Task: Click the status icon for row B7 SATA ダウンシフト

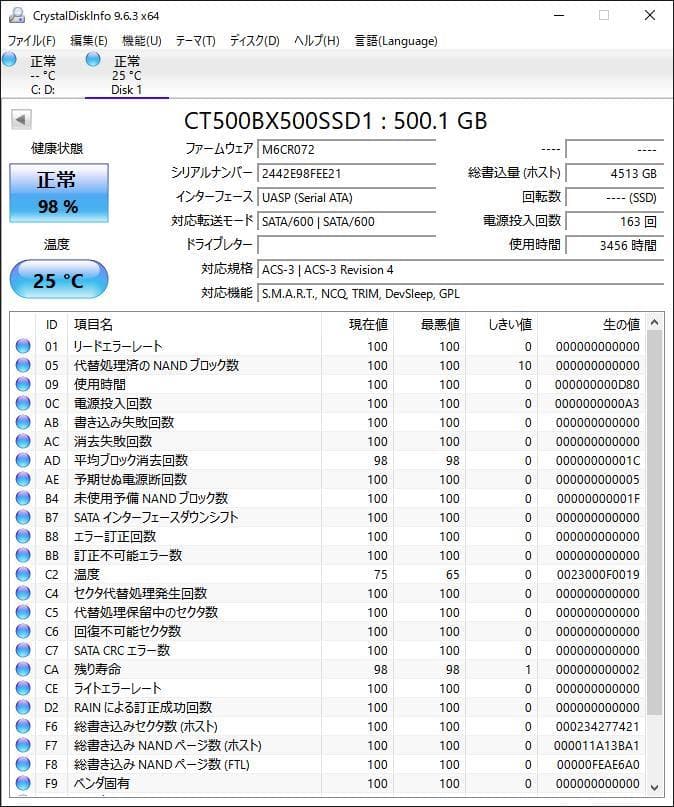Action: click(x=23, y=517)
